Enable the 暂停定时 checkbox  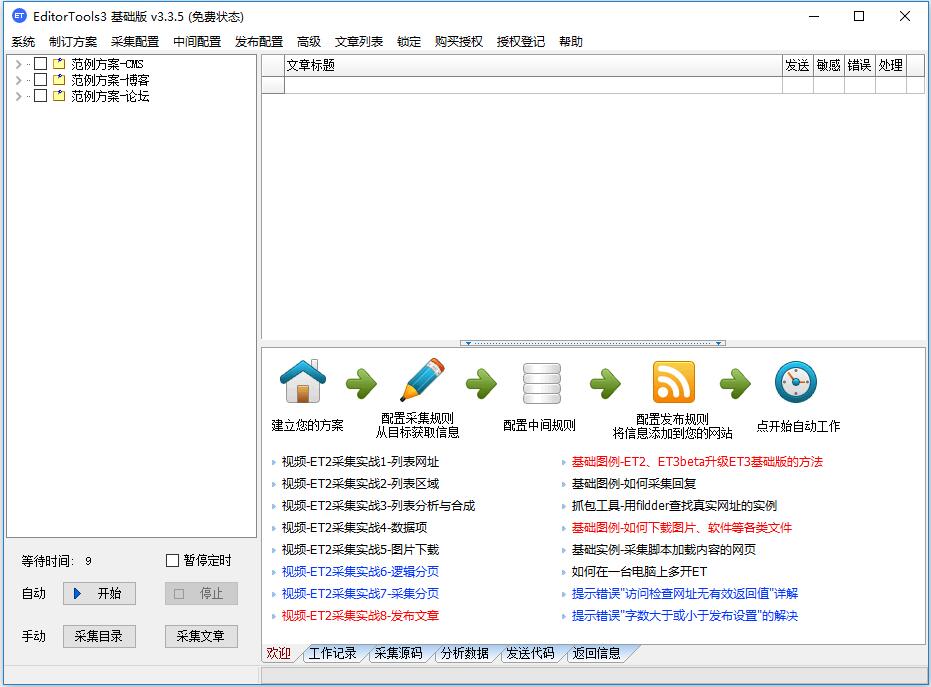171,561
